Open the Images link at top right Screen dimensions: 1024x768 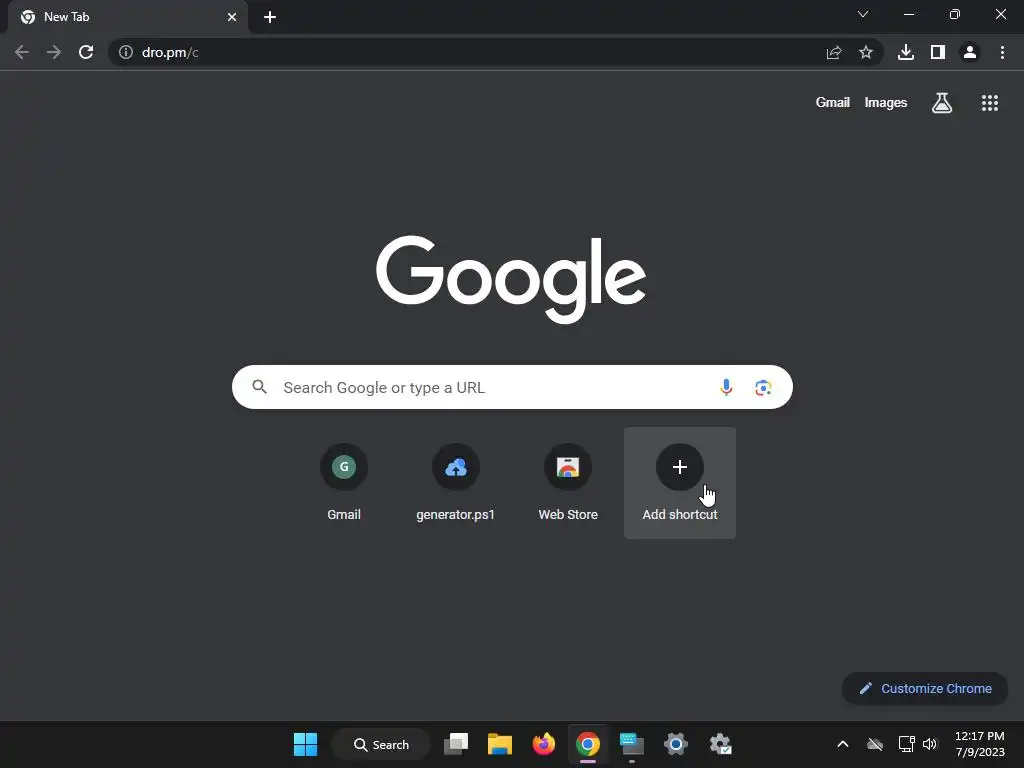click(886, 103)
